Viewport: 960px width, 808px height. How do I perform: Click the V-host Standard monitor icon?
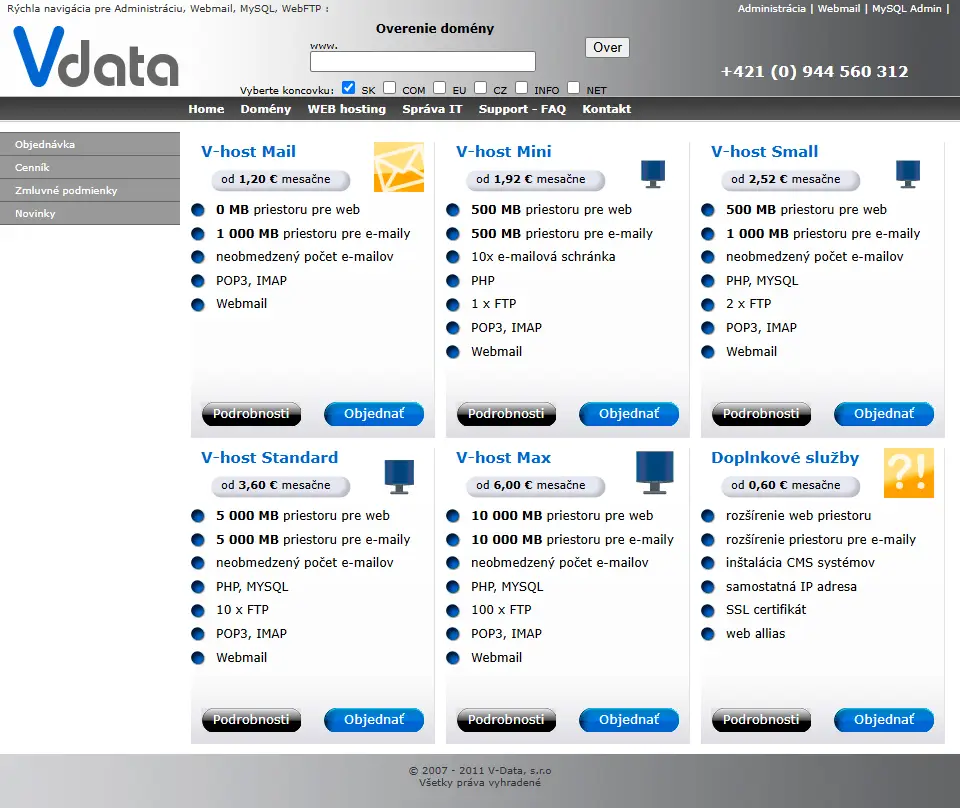point(399,477)
